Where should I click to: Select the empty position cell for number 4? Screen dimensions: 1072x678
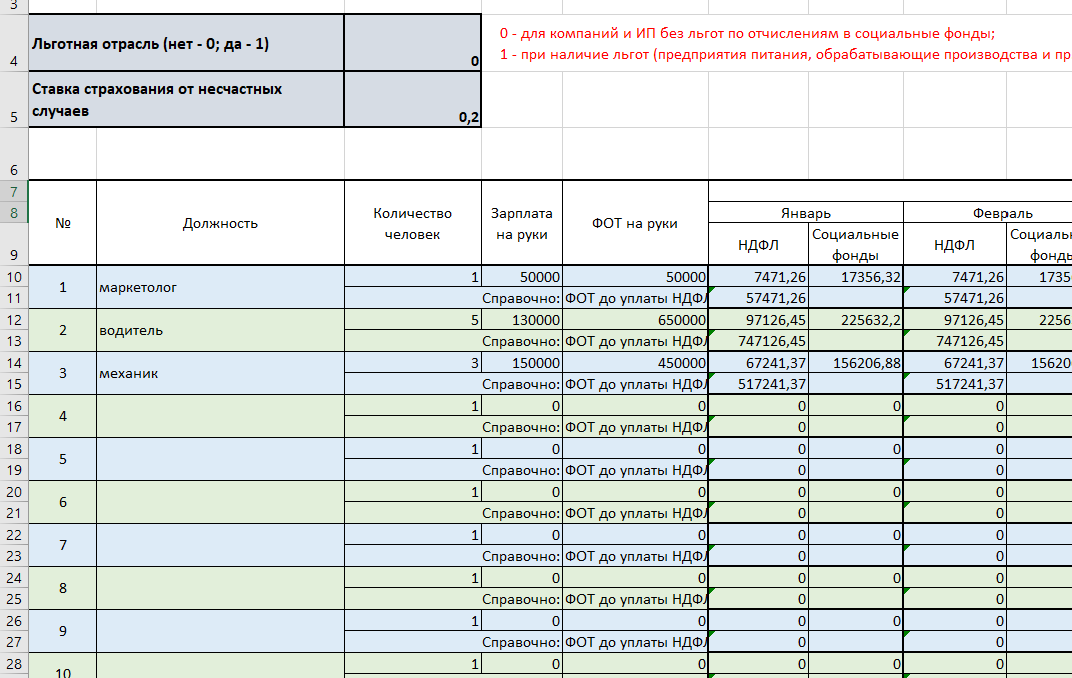pos(220,416)
